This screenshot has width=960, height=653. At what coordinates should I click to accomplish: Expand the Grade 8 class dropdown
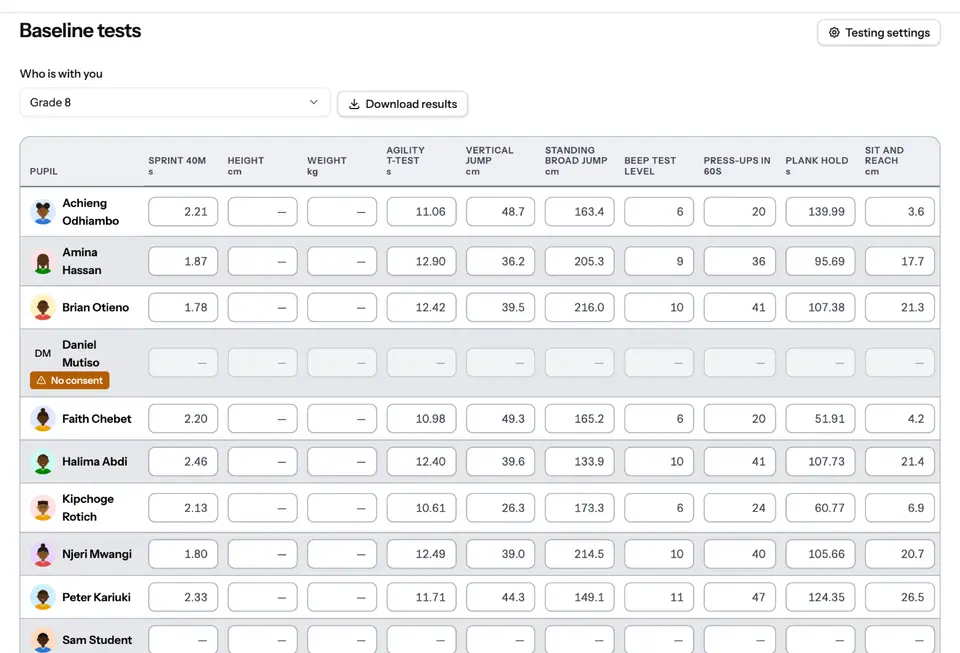174,102
